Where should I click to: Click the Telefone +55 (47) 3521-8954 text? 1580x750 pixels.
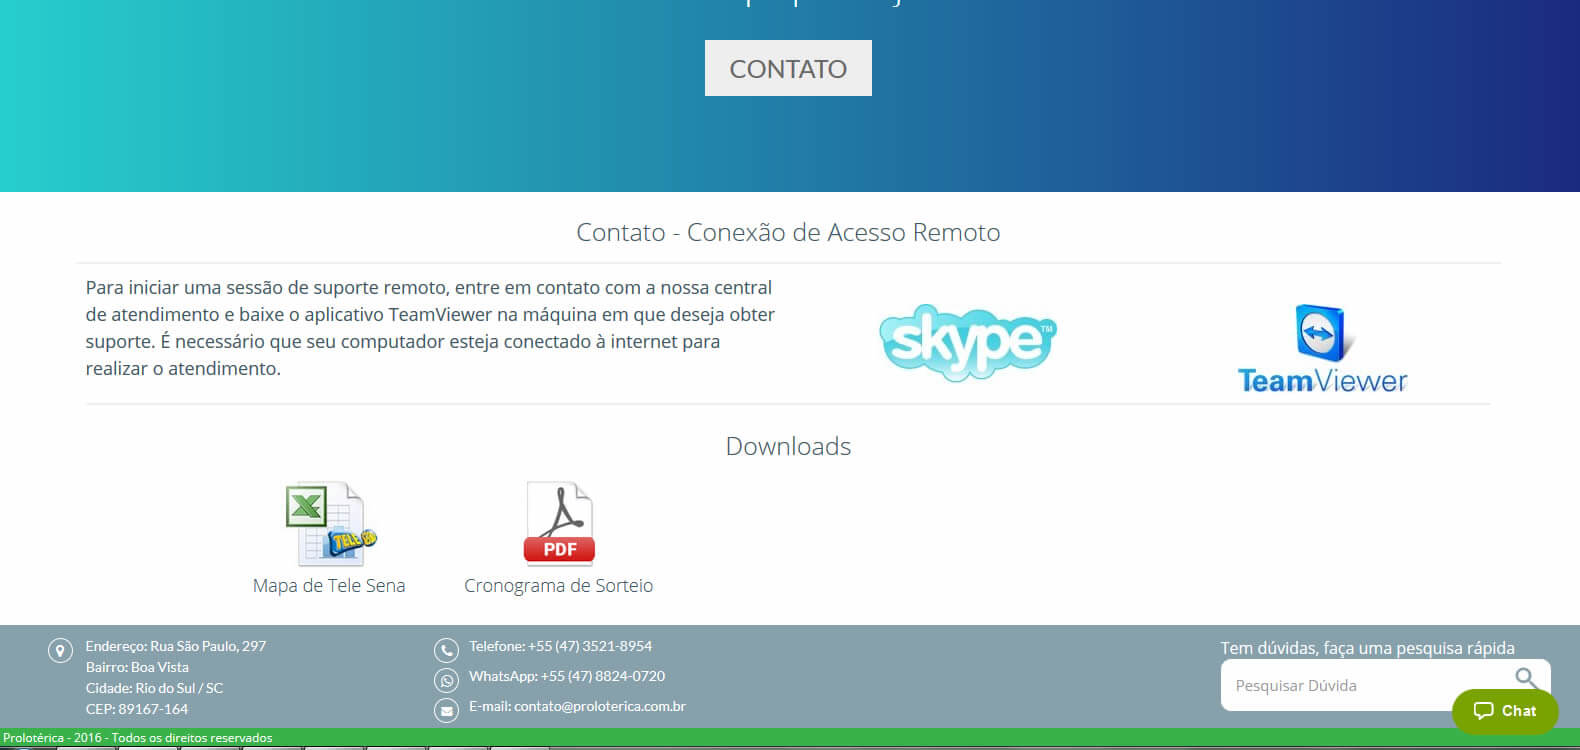point(560,646)
